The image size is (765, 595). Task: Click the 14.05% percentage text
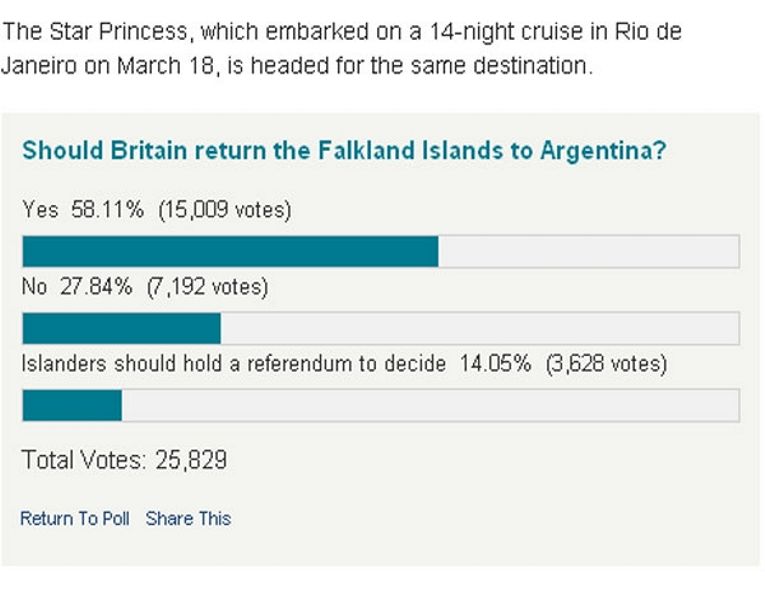coord(495,364)
